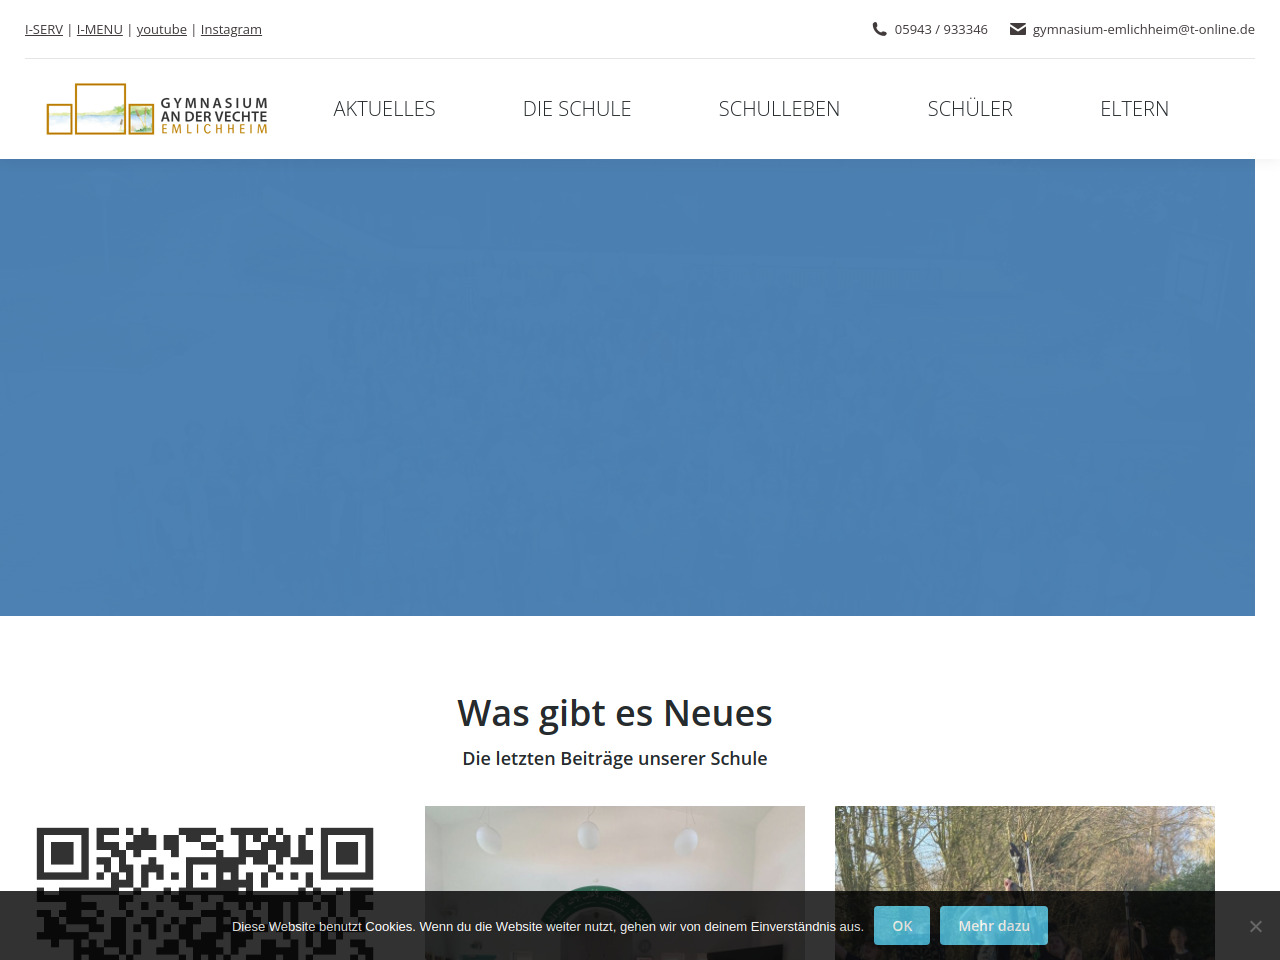The width and height of the screenshot is (1280, 960).
Task: Open the youtube link
Action: click(x=161, y=30)
